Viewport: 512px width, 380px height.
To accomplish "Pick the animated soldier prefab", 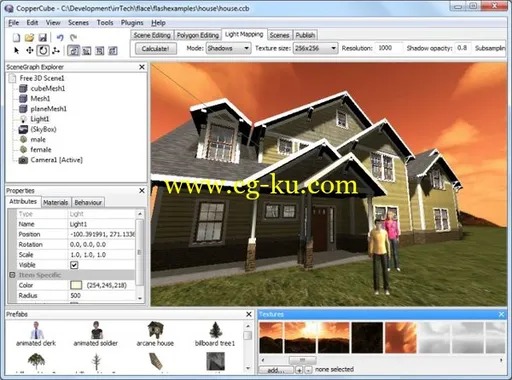I will 96,334.
